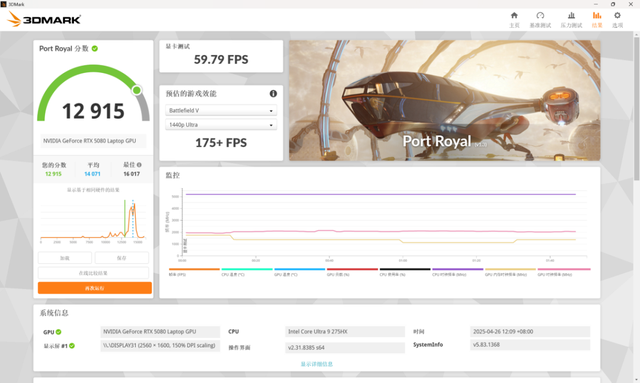This screenshot has width=640, height=383.
Task: Click the info icon beside estimated game performance
Action: (x=273, y=94)
